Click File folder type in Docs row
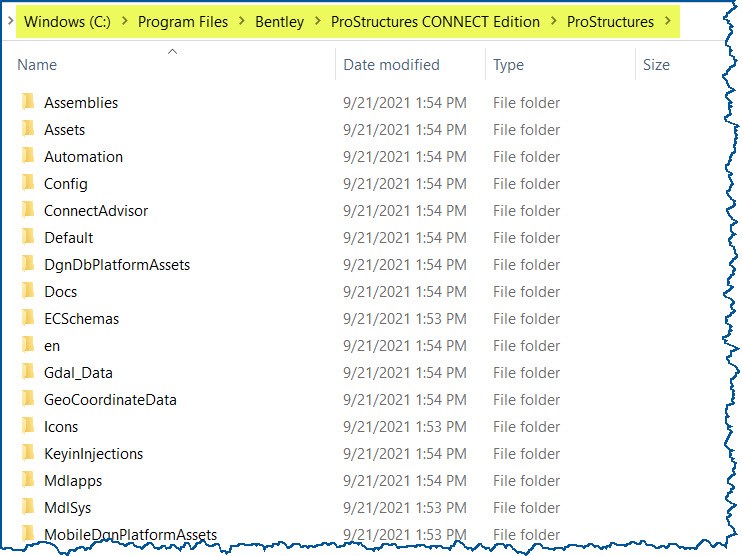742x556 pixels. point(526,291)
